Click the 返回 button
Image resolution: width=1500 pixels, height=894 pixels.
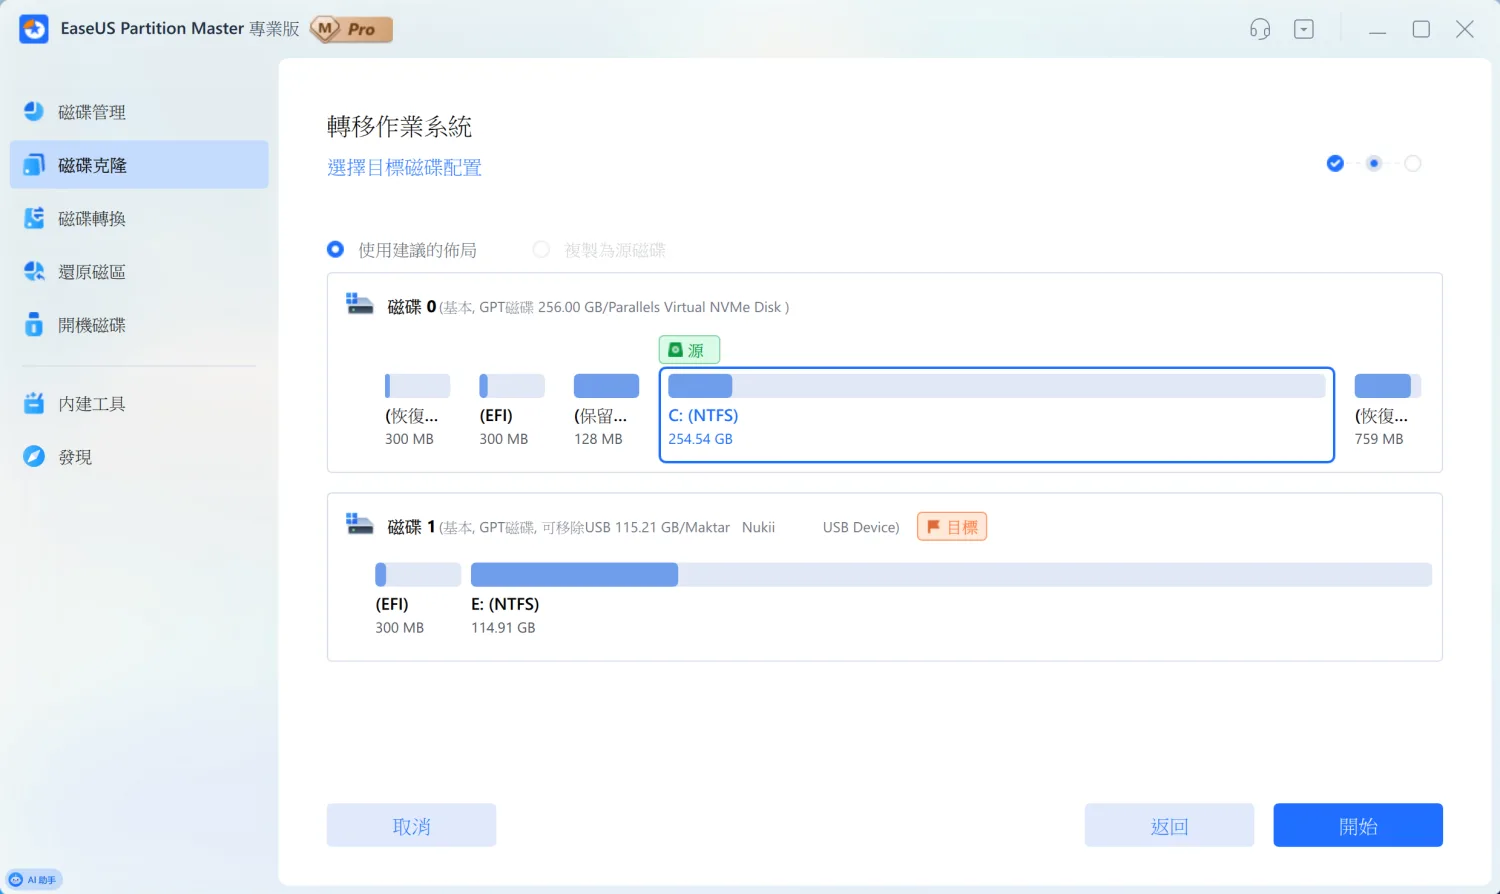(1169, 825)
